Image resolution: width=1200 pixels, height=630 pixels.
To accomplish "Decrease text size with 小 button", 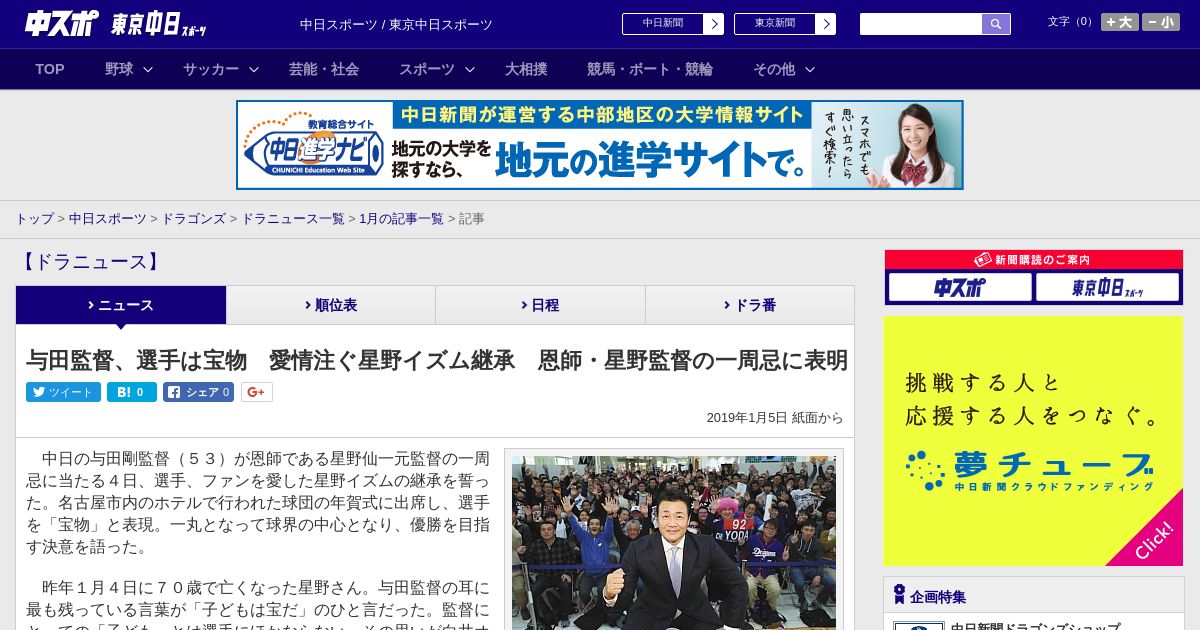I will coord(1161,22).
